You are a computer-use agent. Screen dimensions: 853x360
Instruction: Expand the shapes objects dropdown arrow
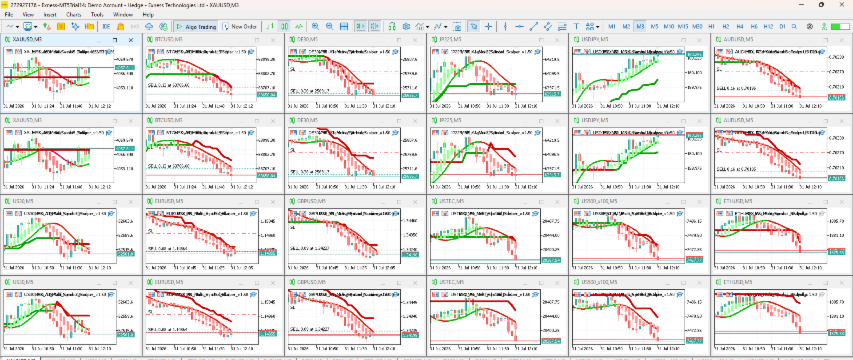[597, 26]
